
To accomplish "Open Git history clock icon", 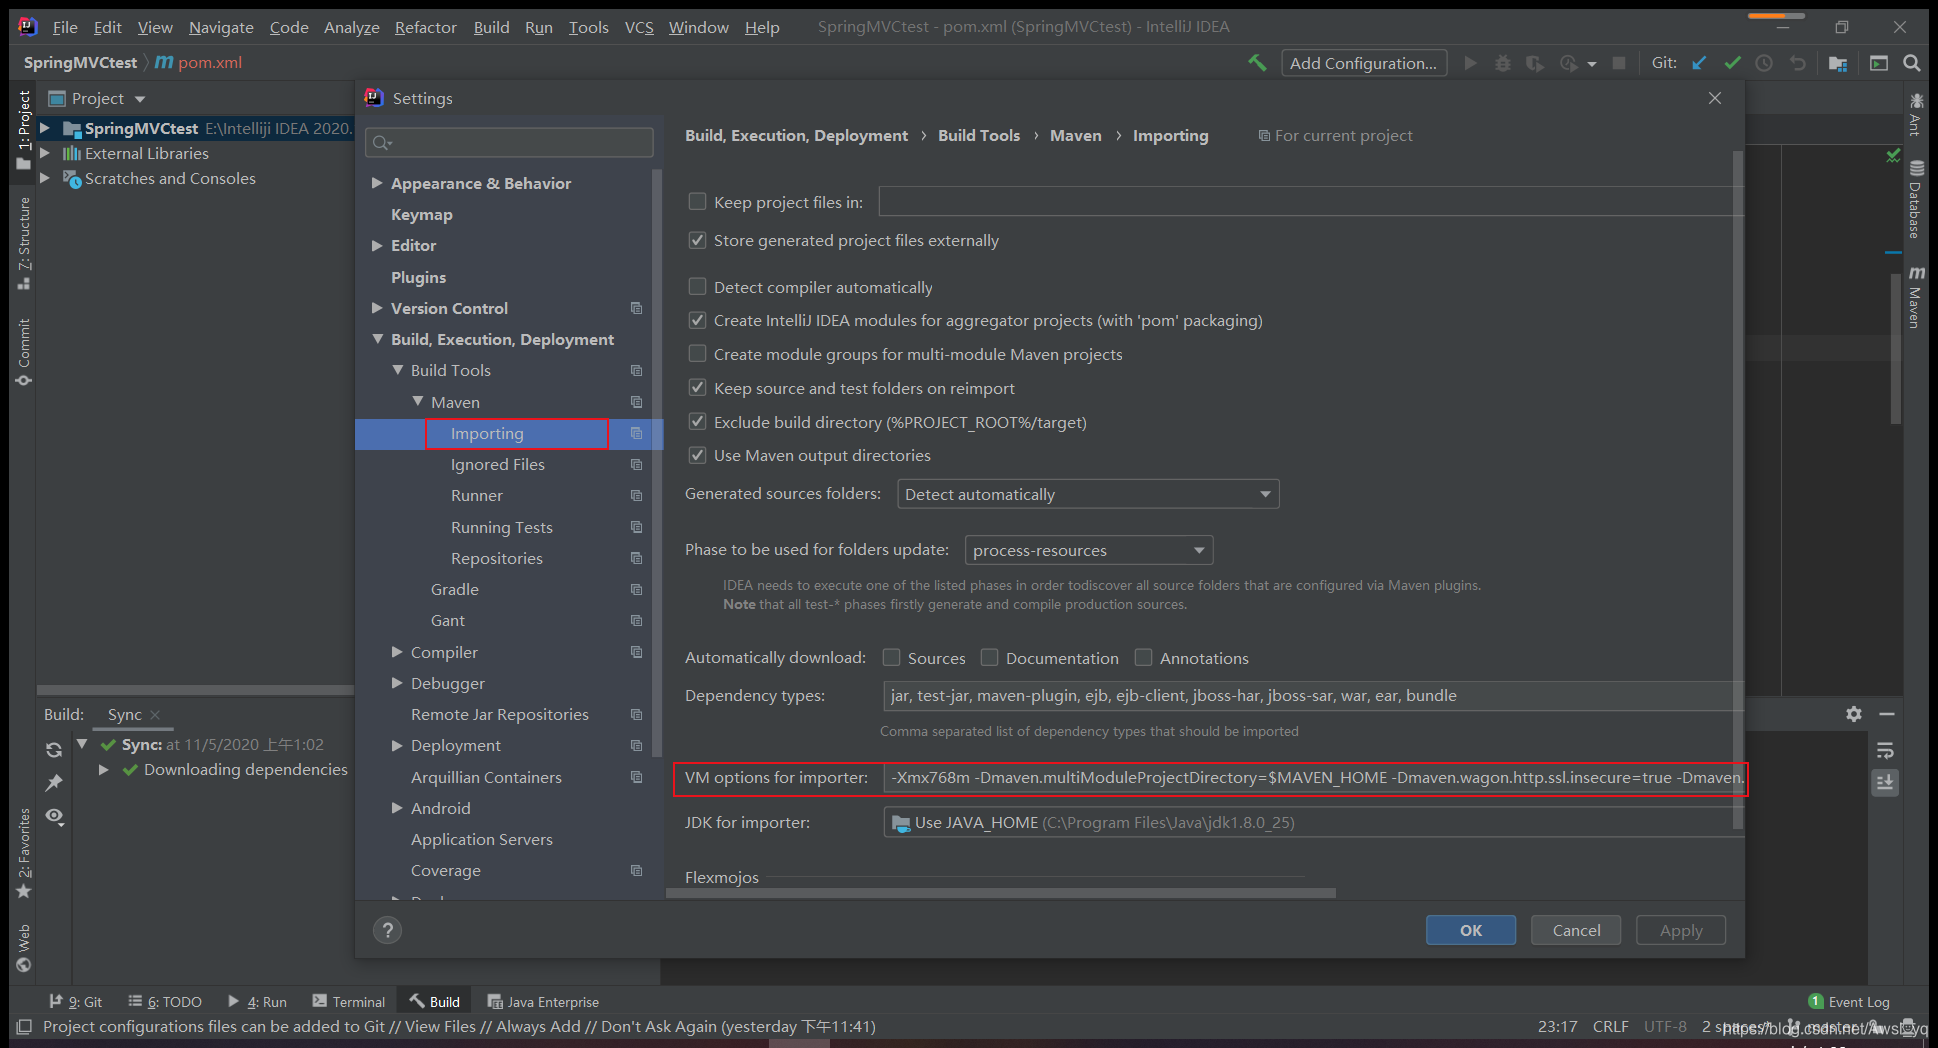I will coord(1764,63).
